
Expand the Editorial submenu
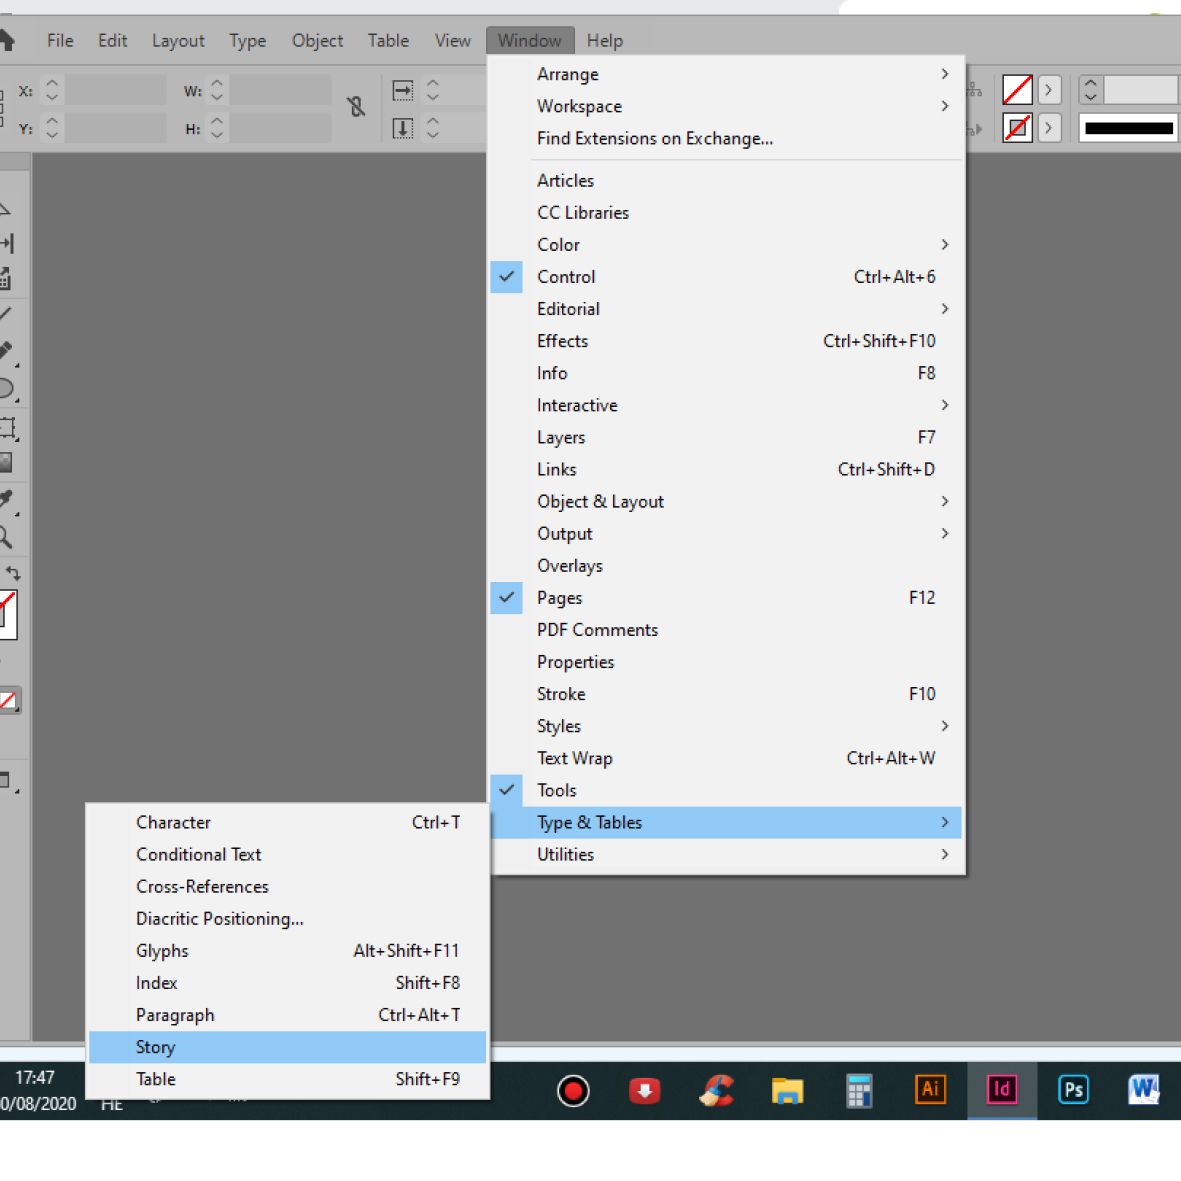[x=726, y=309]
